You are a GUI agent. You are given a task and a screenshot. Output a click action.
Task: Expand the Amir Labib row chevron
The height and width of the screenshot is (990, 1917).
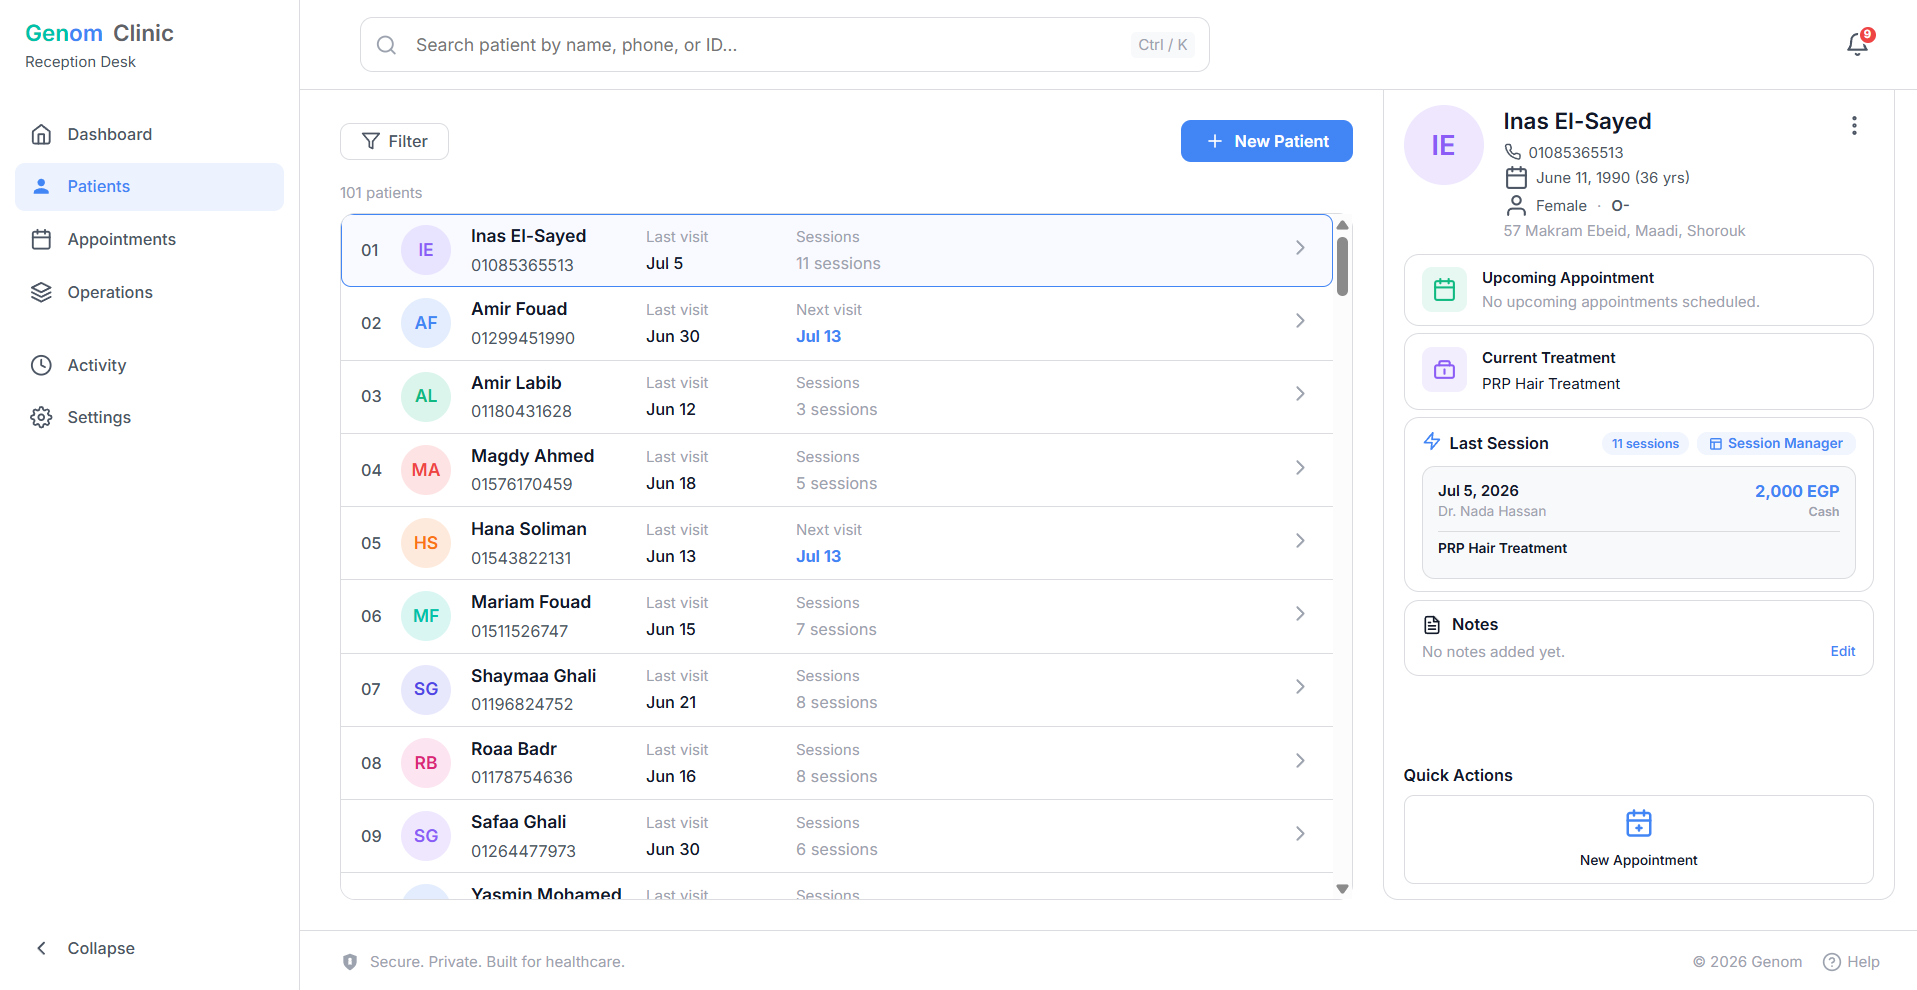pyautogui.click(x=1300, y=394)
